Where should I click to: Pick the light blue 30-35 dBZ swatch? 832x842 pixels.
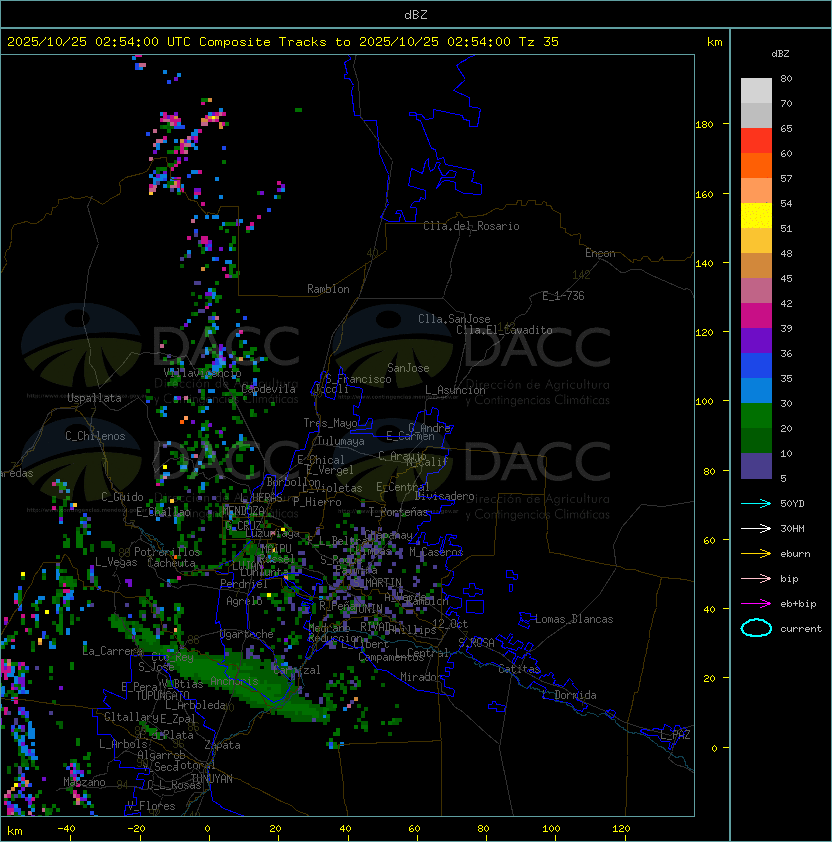[x=756, y=391]
